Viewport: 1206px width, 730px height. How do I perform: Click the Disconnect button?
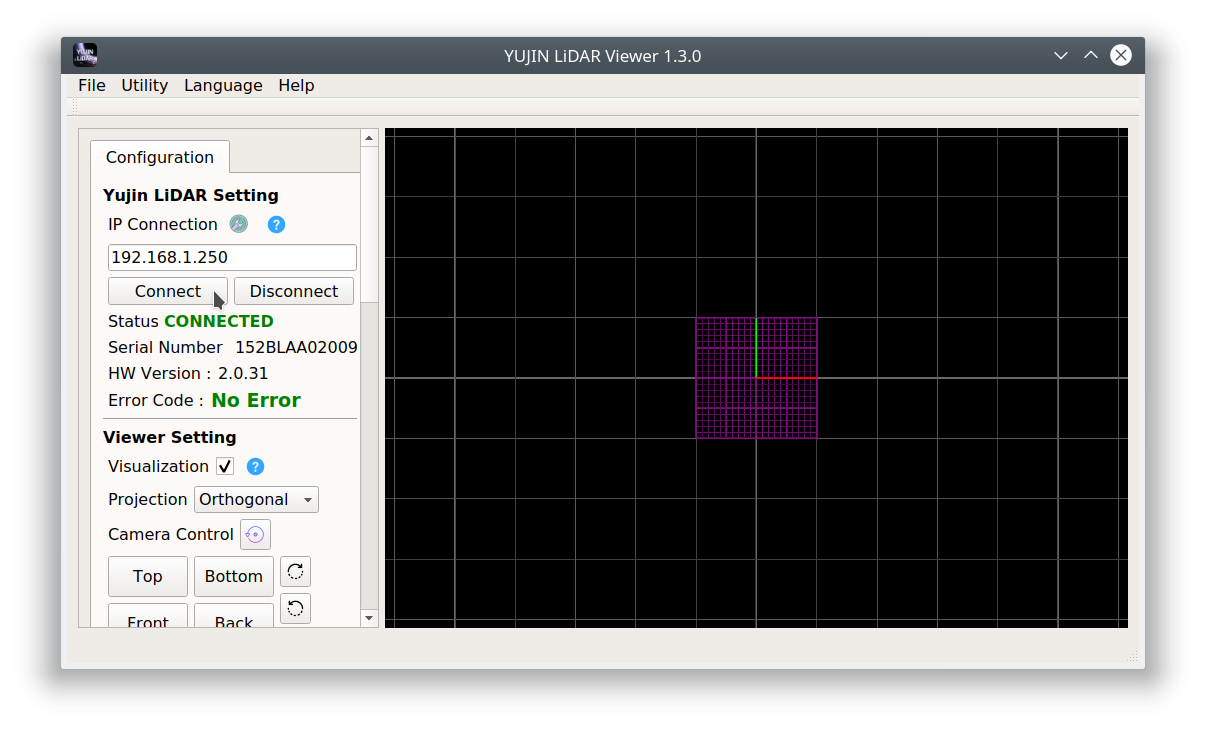click(x=294, y=291)
